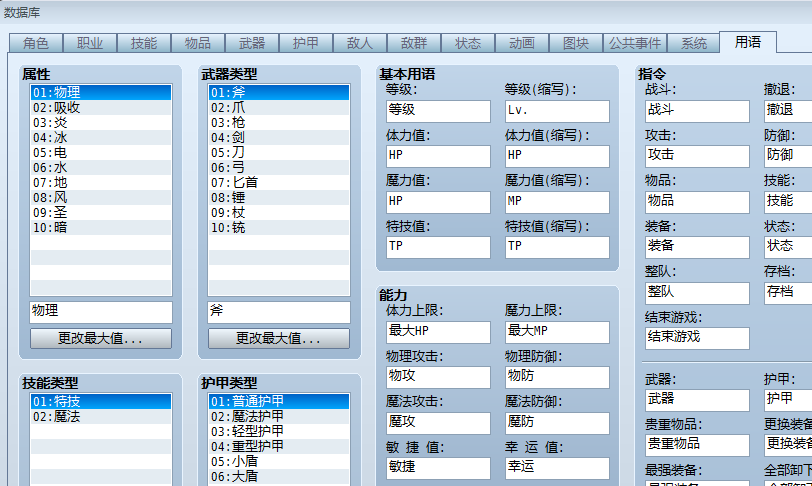Select 03:轻型护甲 armor type
Screen dimensions: 812x486
pyautogui.click(x=279, y=432)
